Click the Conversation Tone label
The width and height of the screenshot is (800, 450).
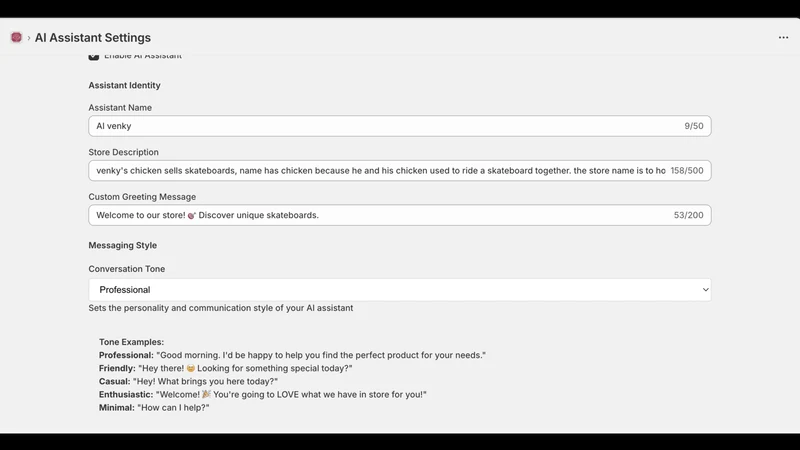pos(127,269)
